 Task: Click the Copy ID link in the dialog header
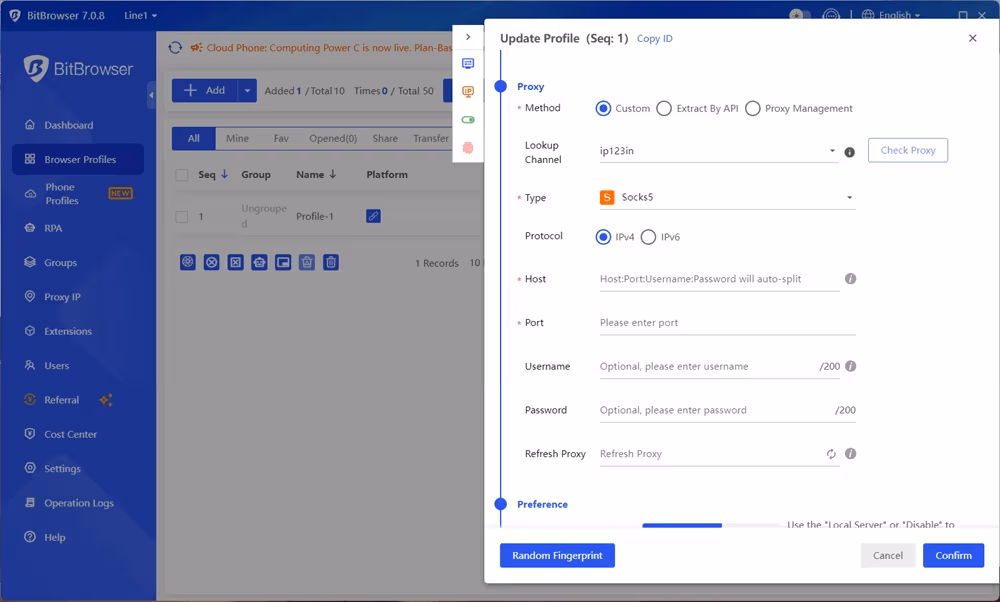tap(655, 38)
